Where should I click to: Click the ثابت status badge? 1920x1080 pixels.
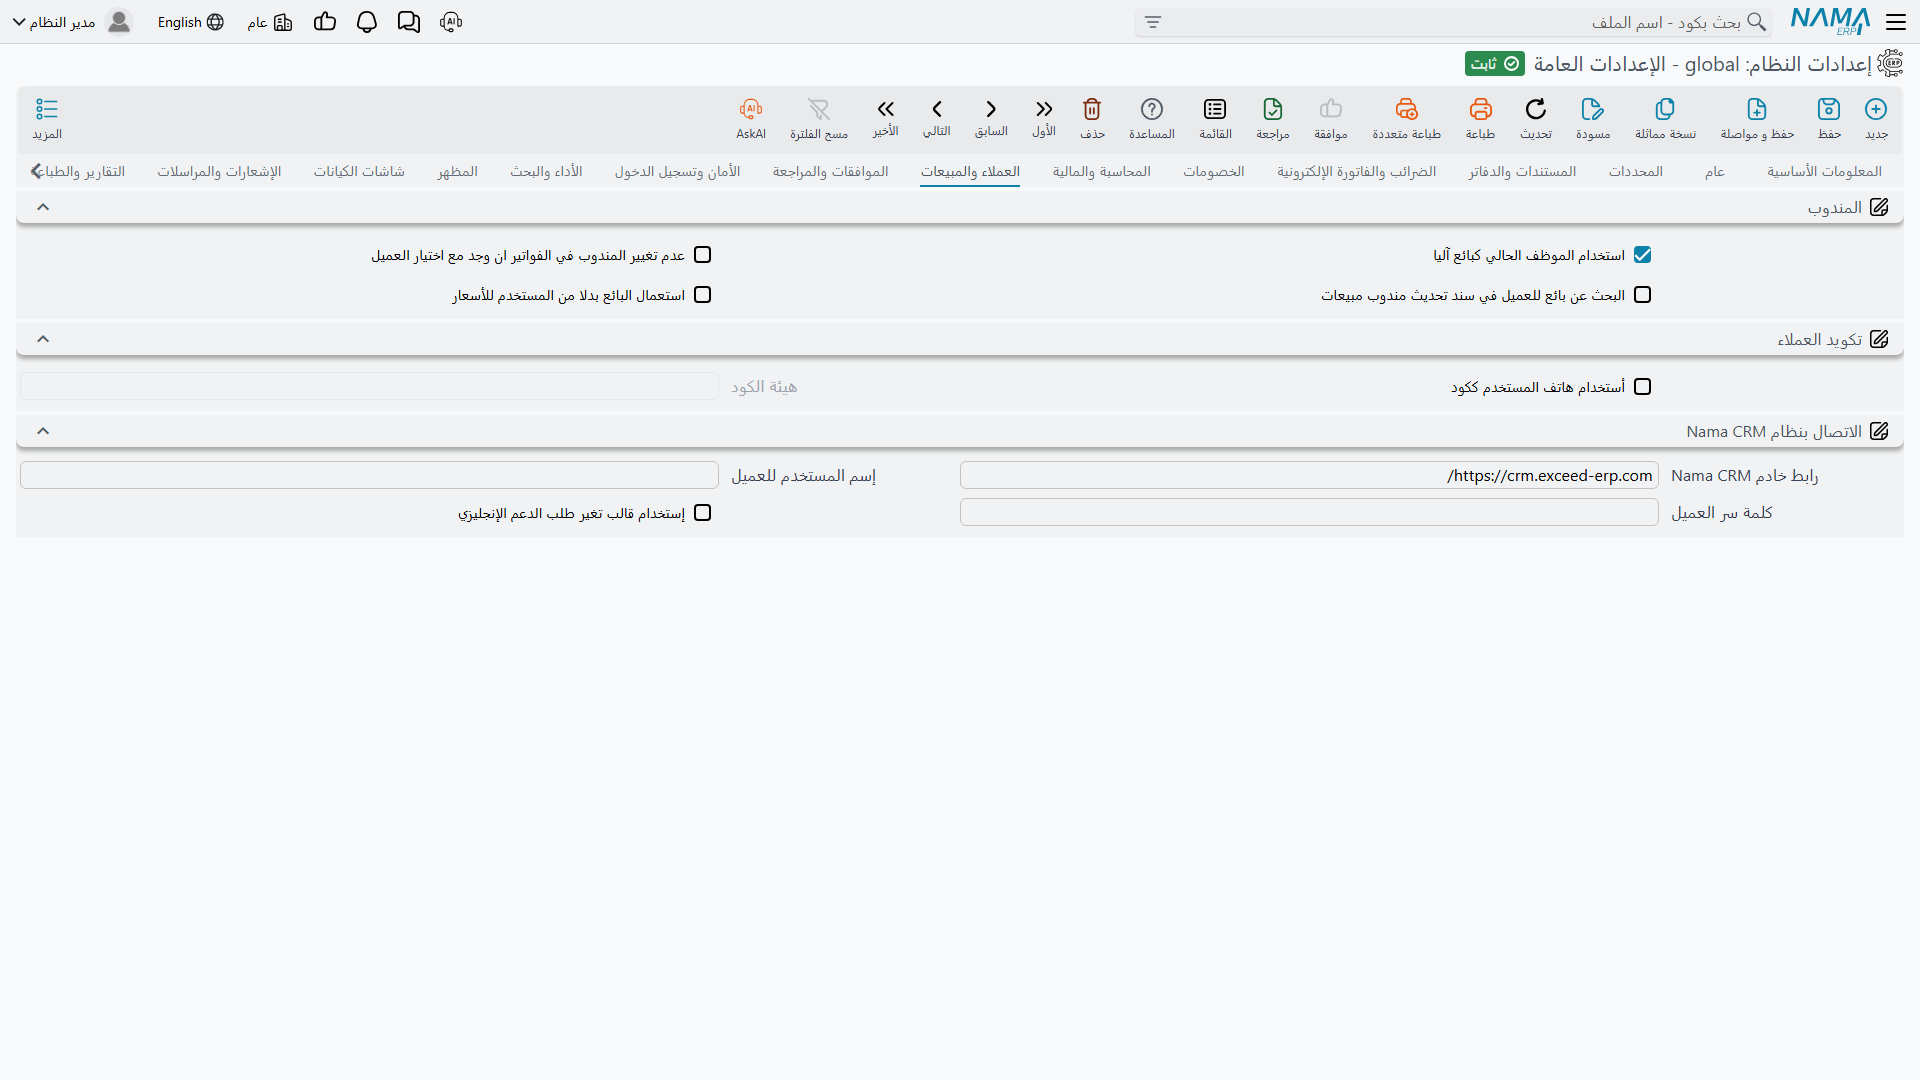click(1495, 64)
